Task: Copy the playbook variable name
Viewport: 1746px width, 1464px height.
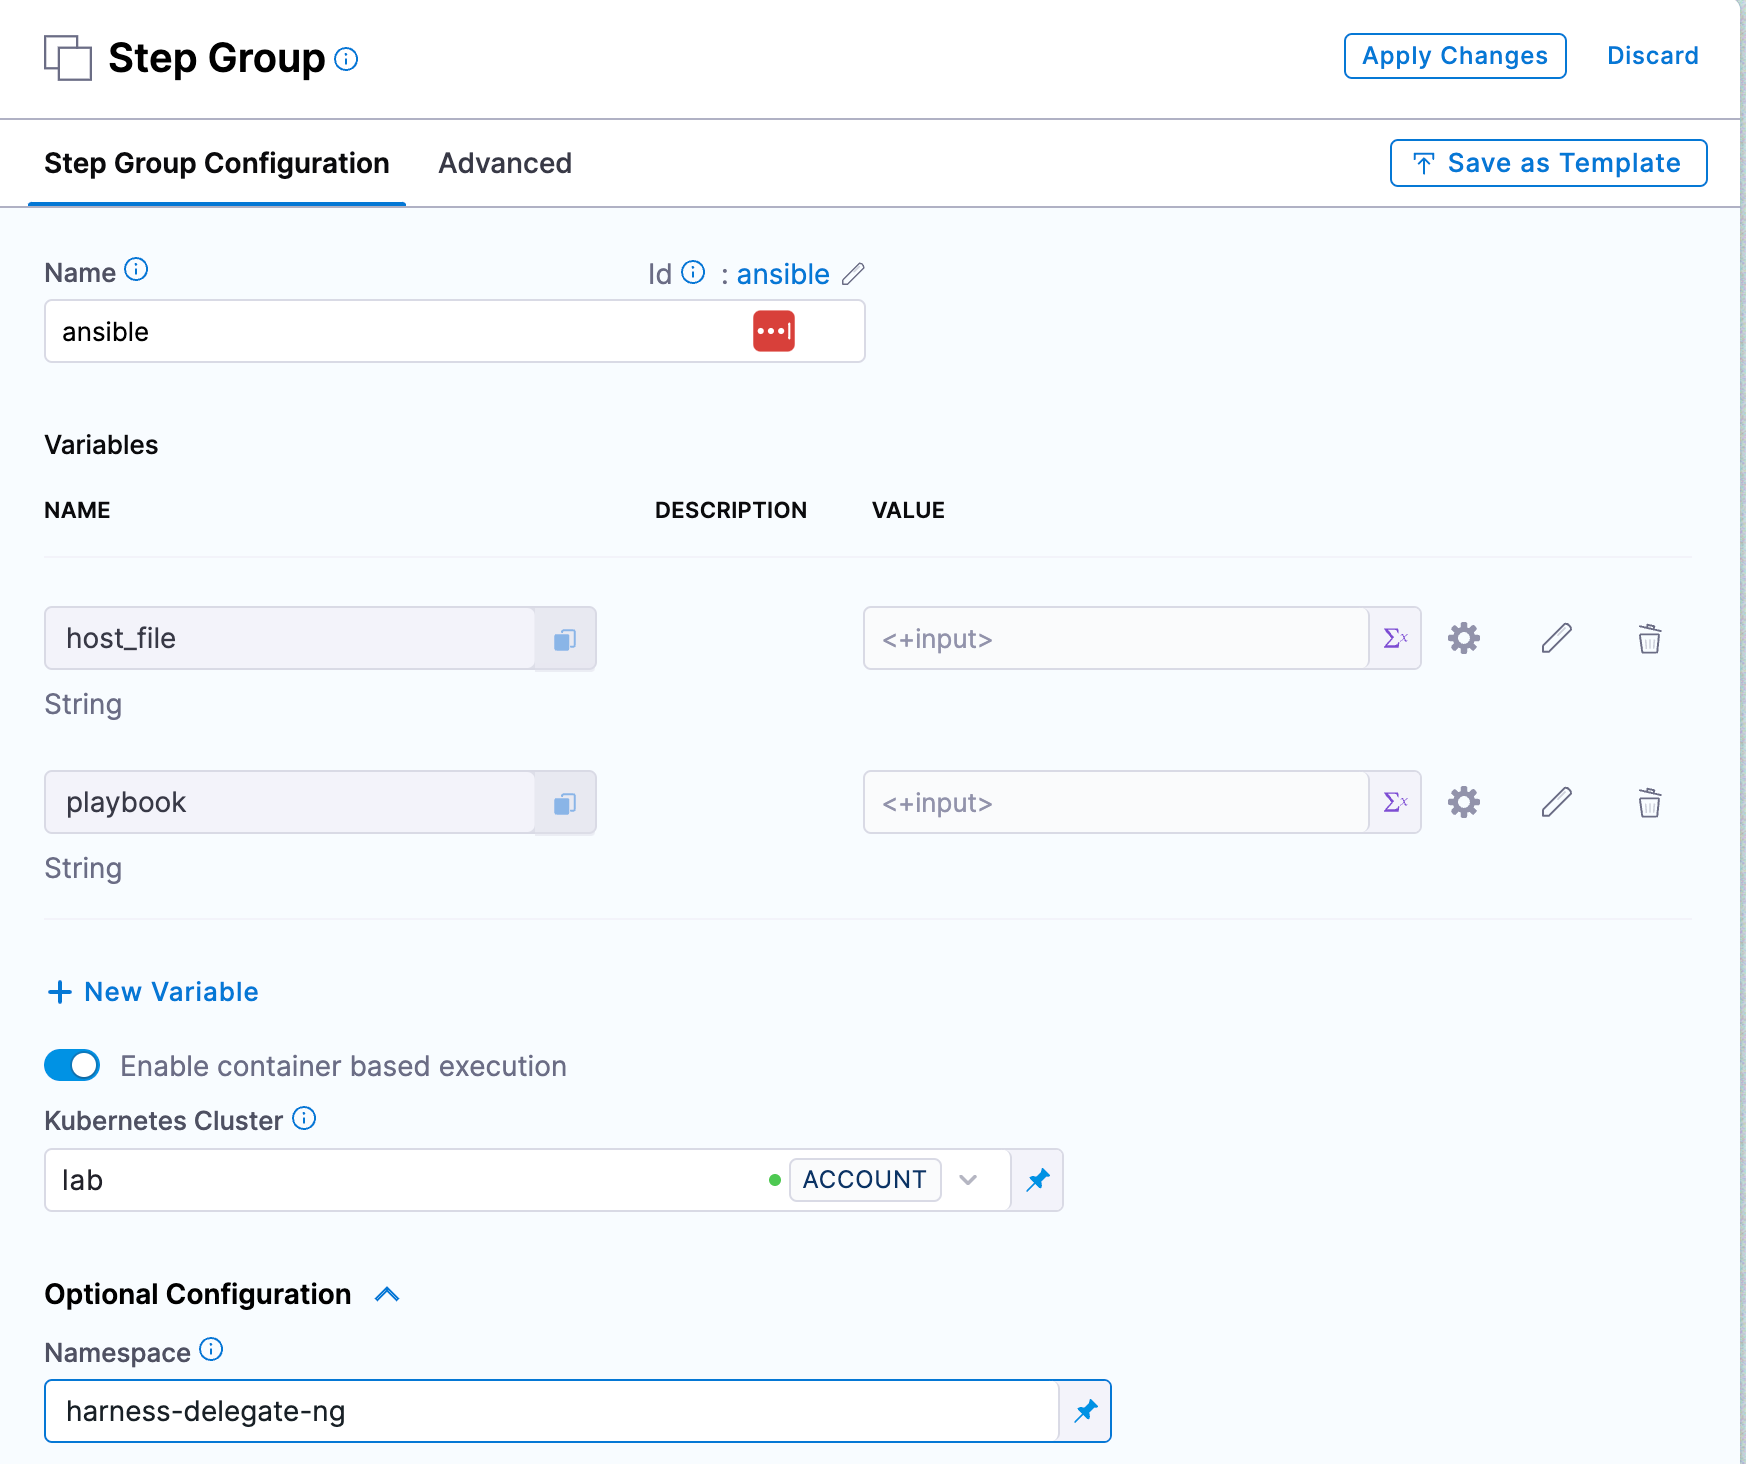Action: pos(565,803)
